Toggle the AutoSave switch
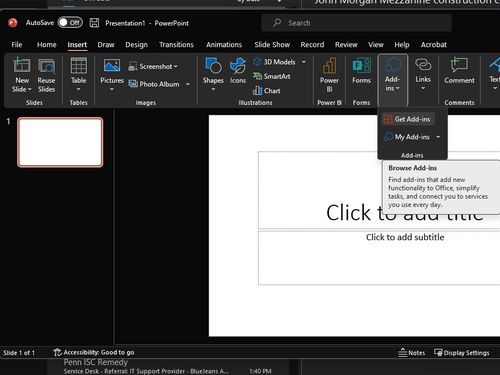This screenshot has width=500, height=375. click(70, 23)
